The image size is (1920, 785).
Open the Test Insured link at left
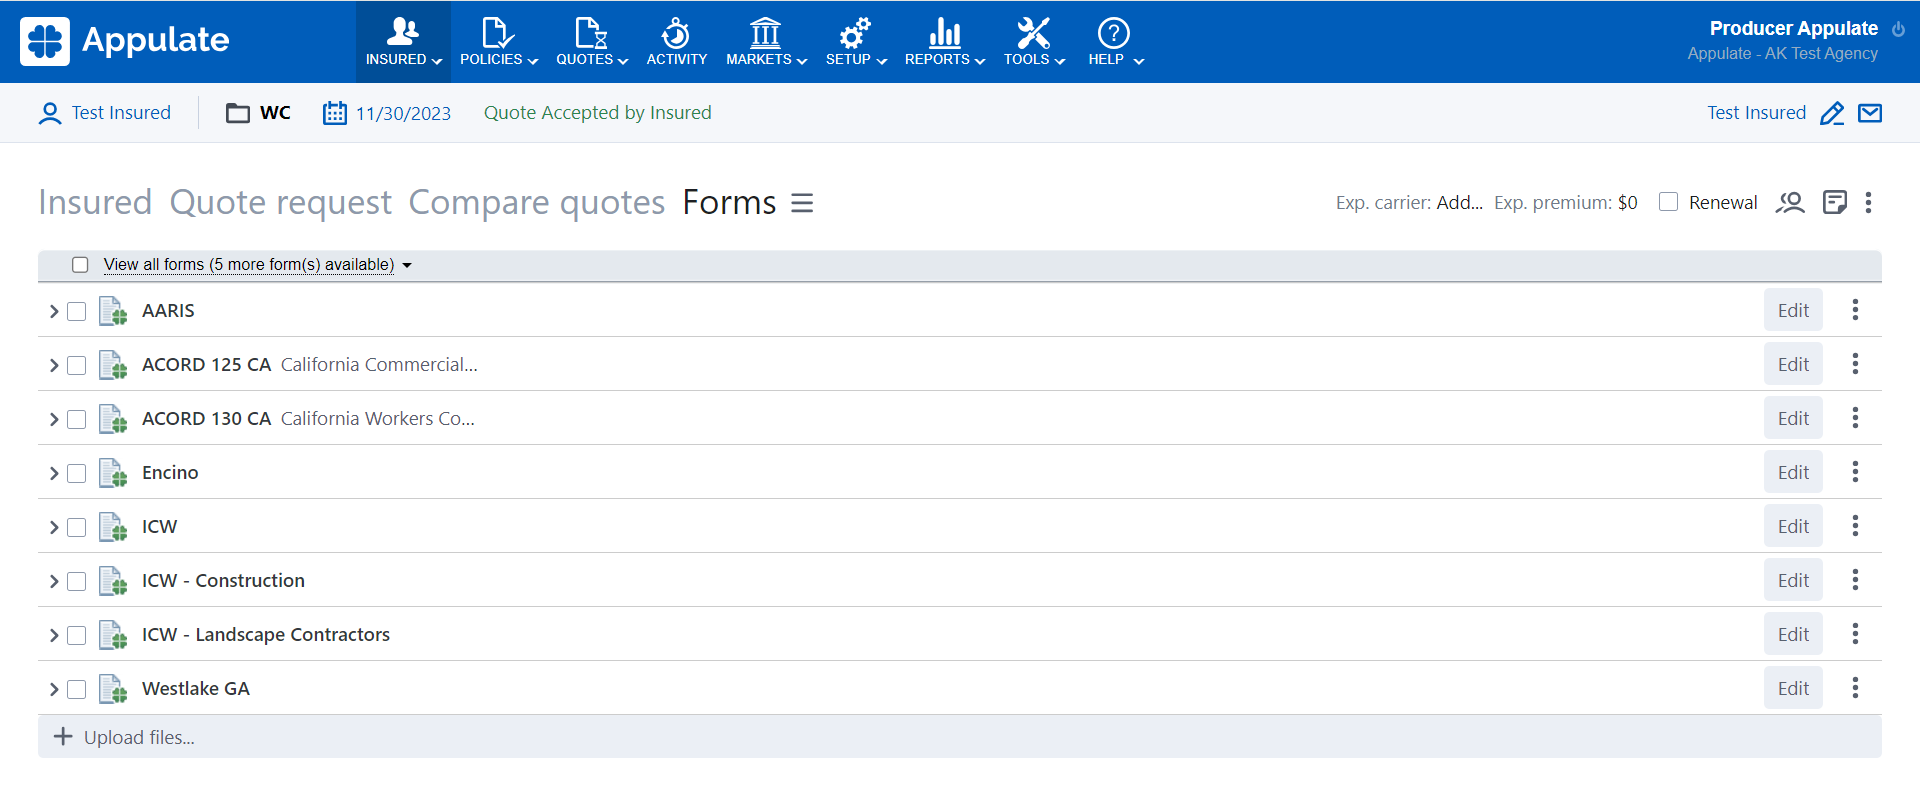(x=120, y=113)
